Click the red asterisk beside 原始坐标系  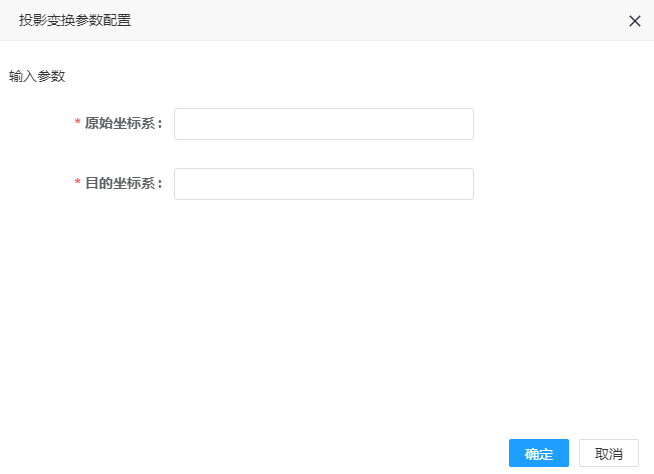pos(77,122)
